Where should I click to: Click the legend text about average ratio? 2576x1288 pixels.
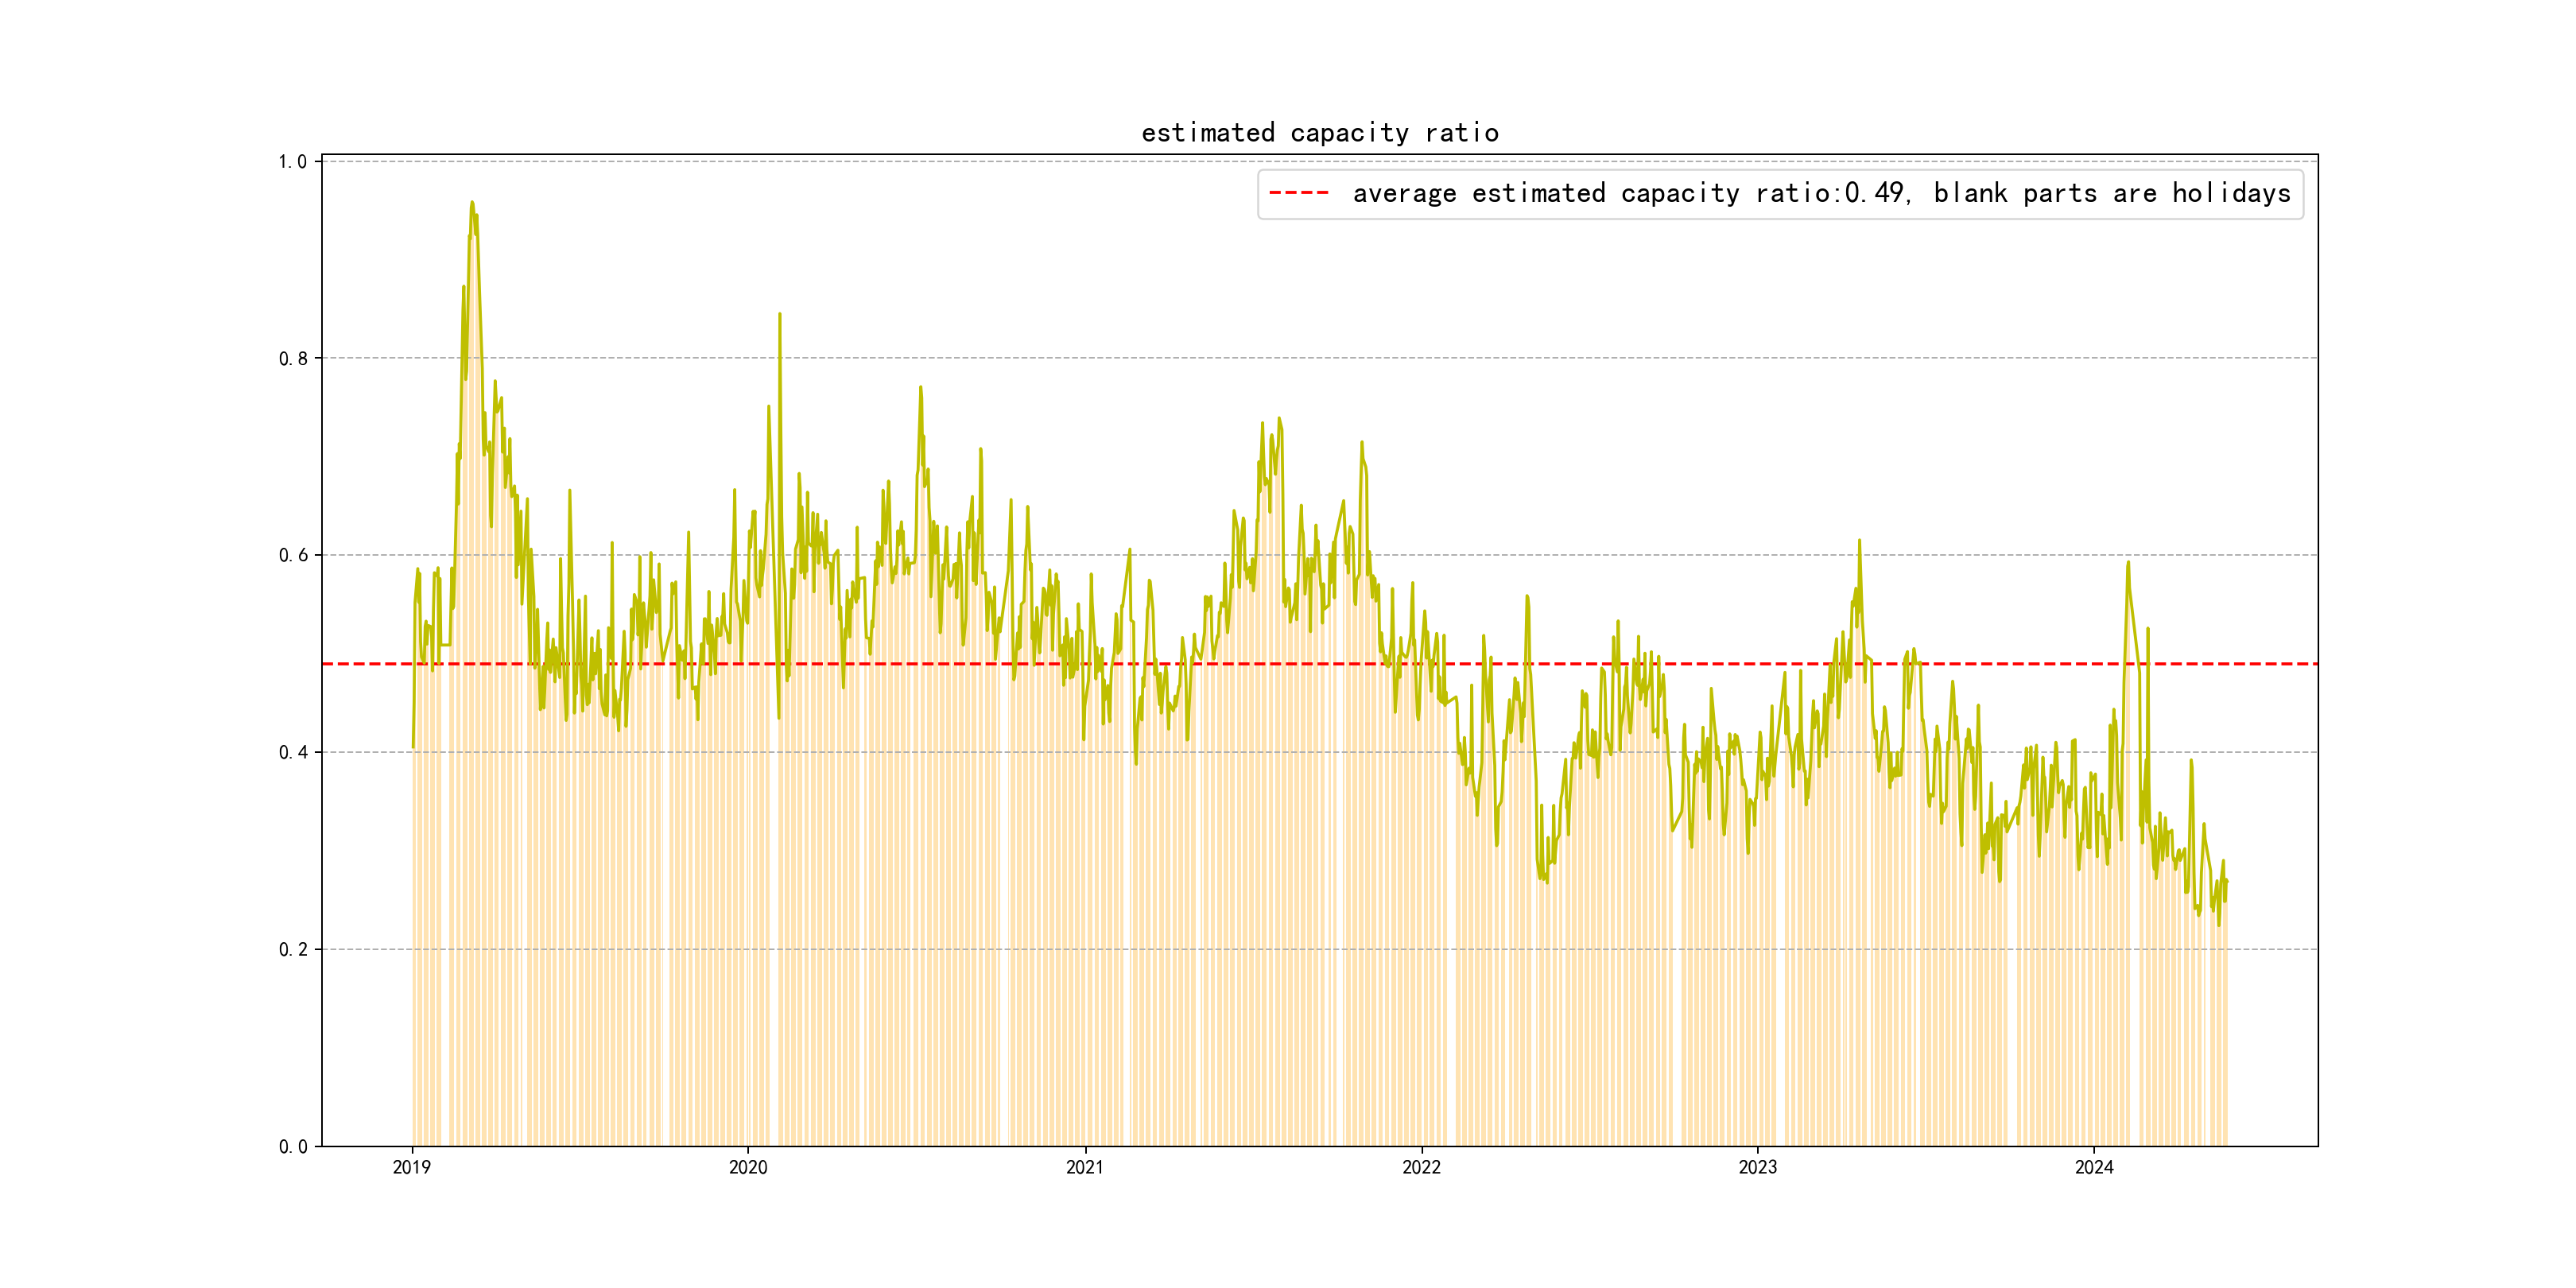pyautogui.click(x=1630, y=193)
